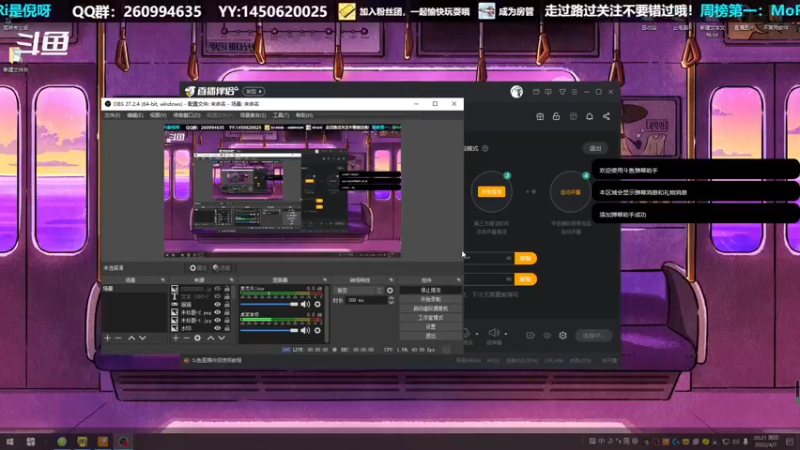Open the gear settings icon in the Douyu bottom bar
This screenshot has width=800, height=450.
click(x=563, y=336)
